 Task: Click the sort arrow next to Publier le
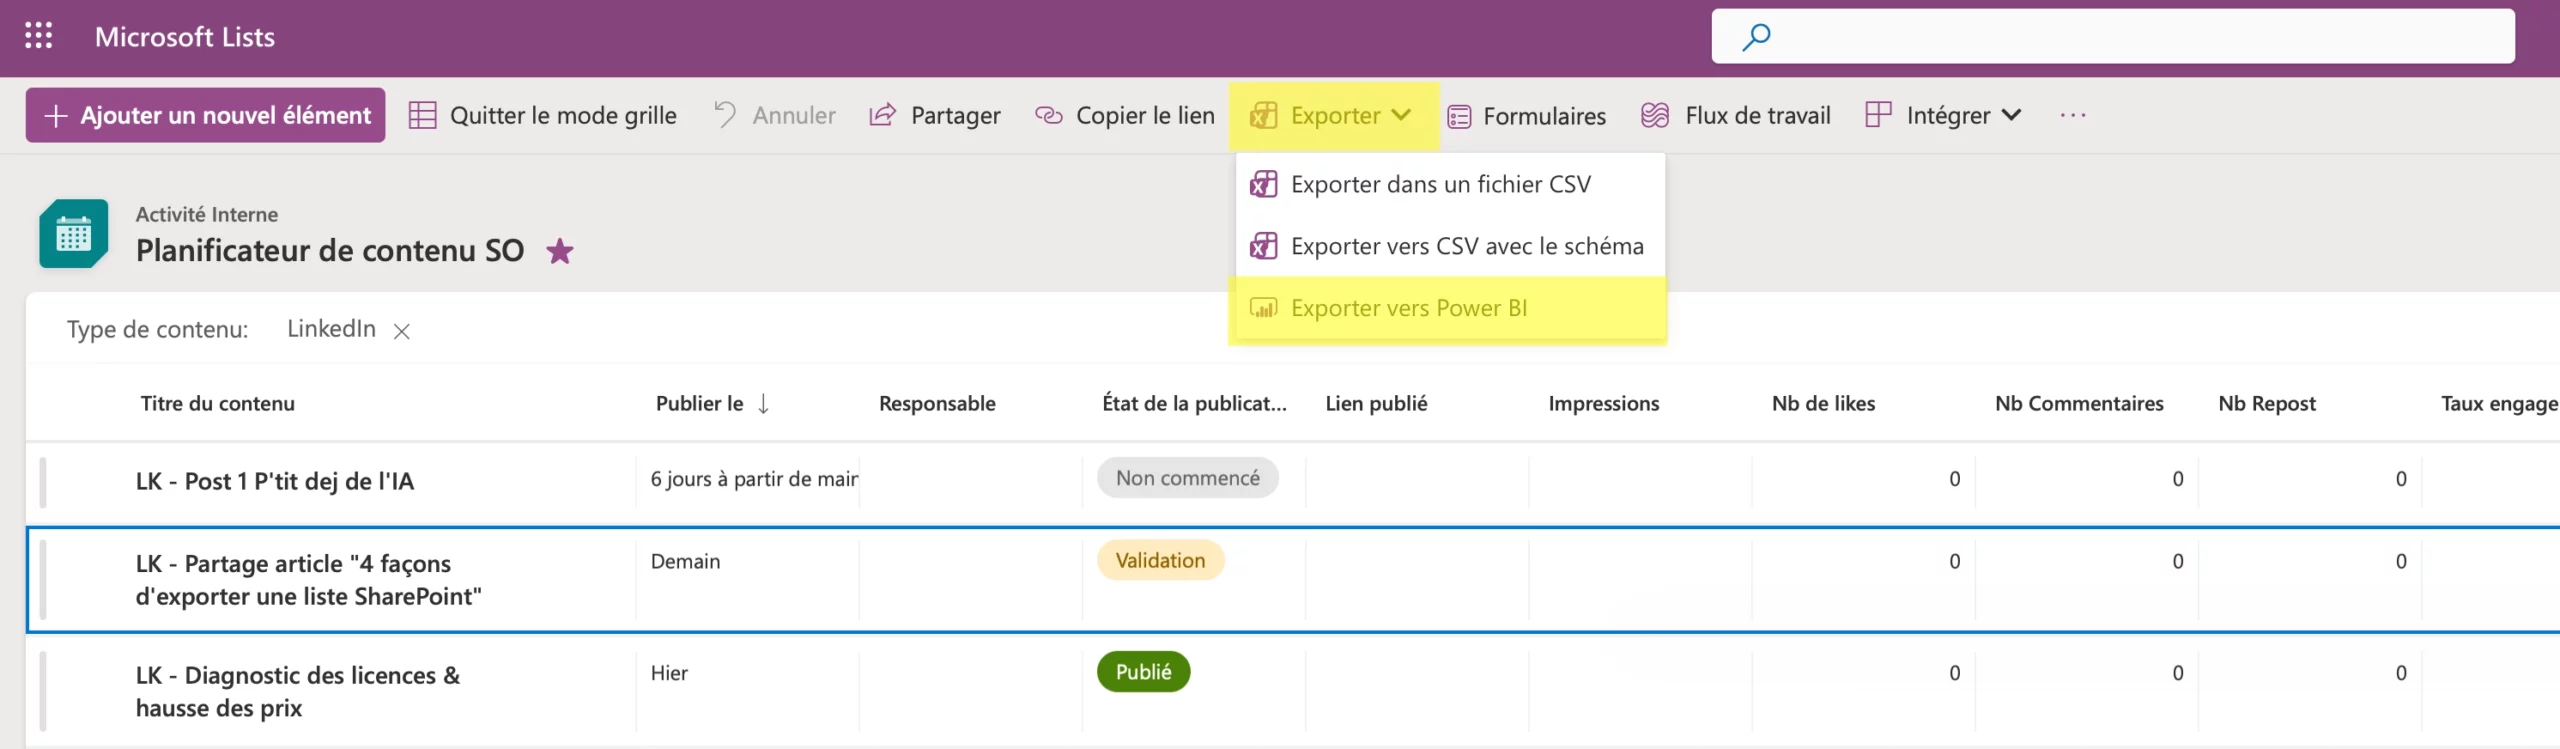(x=763, y=404)
